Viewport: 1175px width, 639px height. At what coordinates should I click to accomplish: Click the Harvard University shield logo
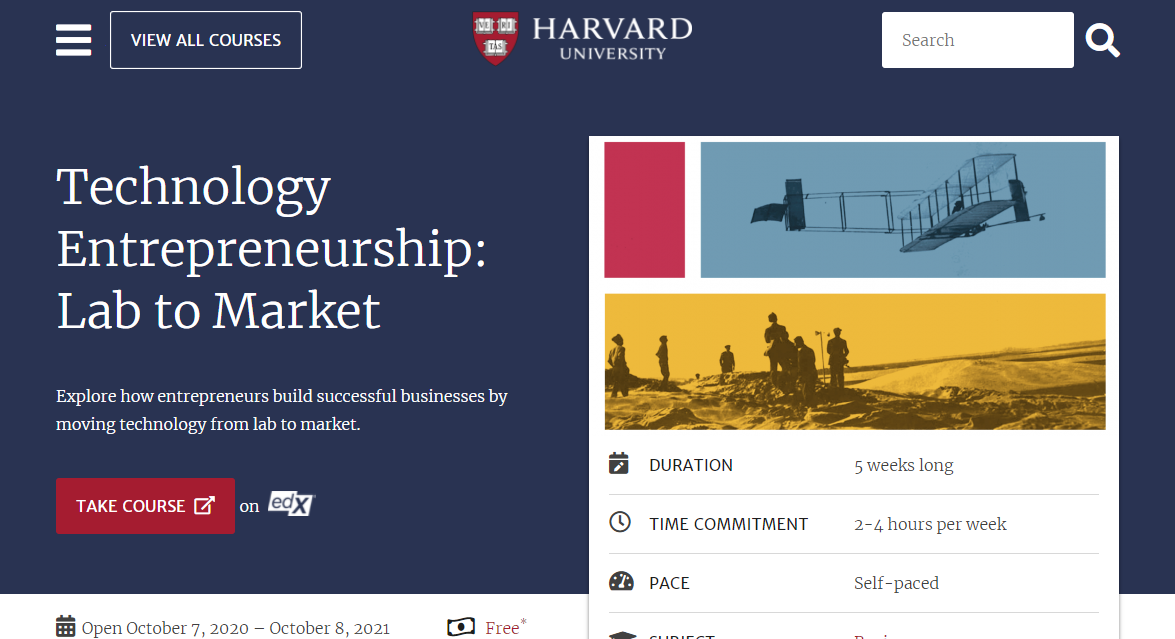pyautogui.click(x=494, y=39)
